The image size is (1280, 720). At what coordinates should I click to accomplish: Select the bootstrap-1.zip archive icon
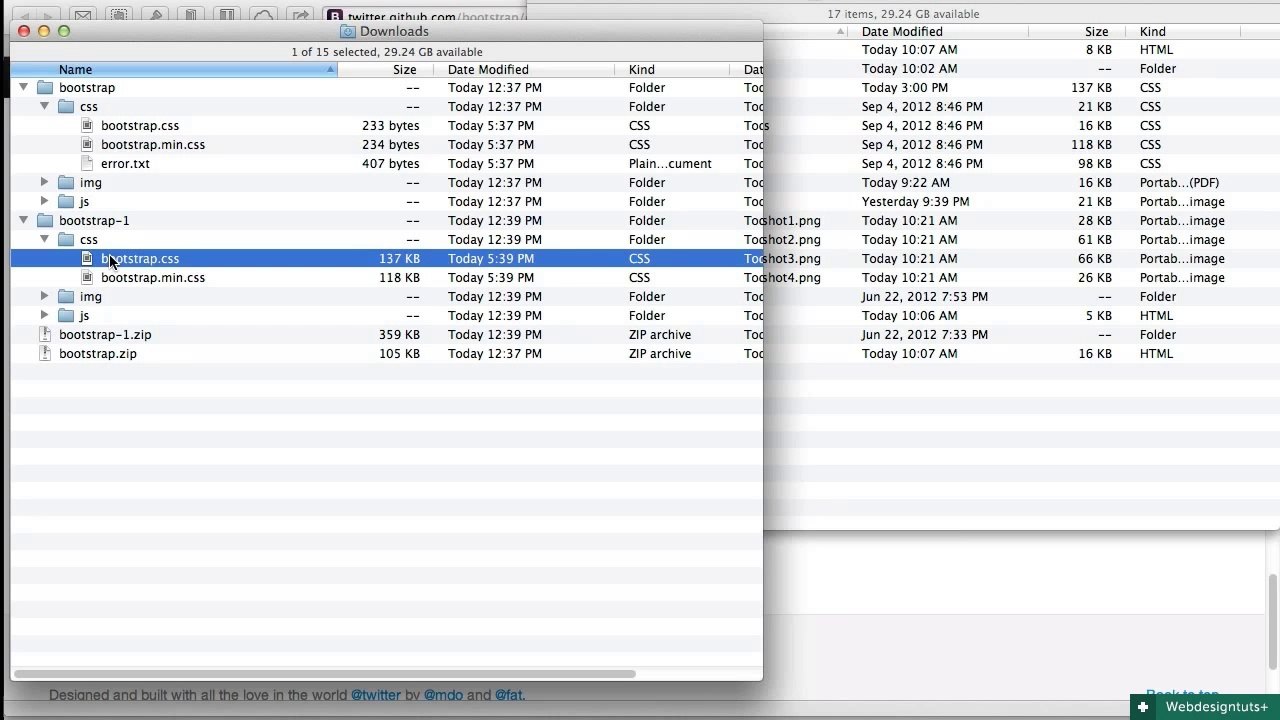click(x=45, y=334)
